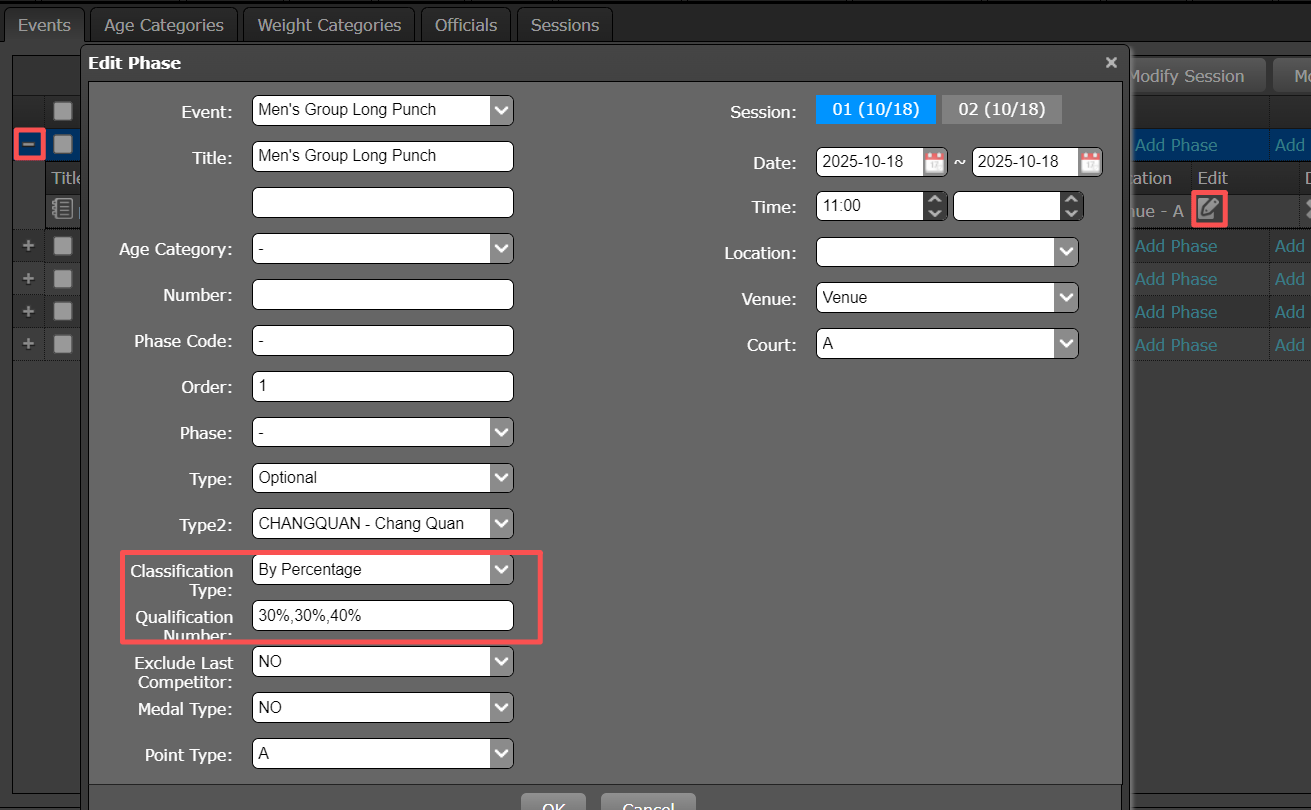The image size is (1311, 810).
Task: Open the end date calendar picker icon
Action: (1090, 162)
